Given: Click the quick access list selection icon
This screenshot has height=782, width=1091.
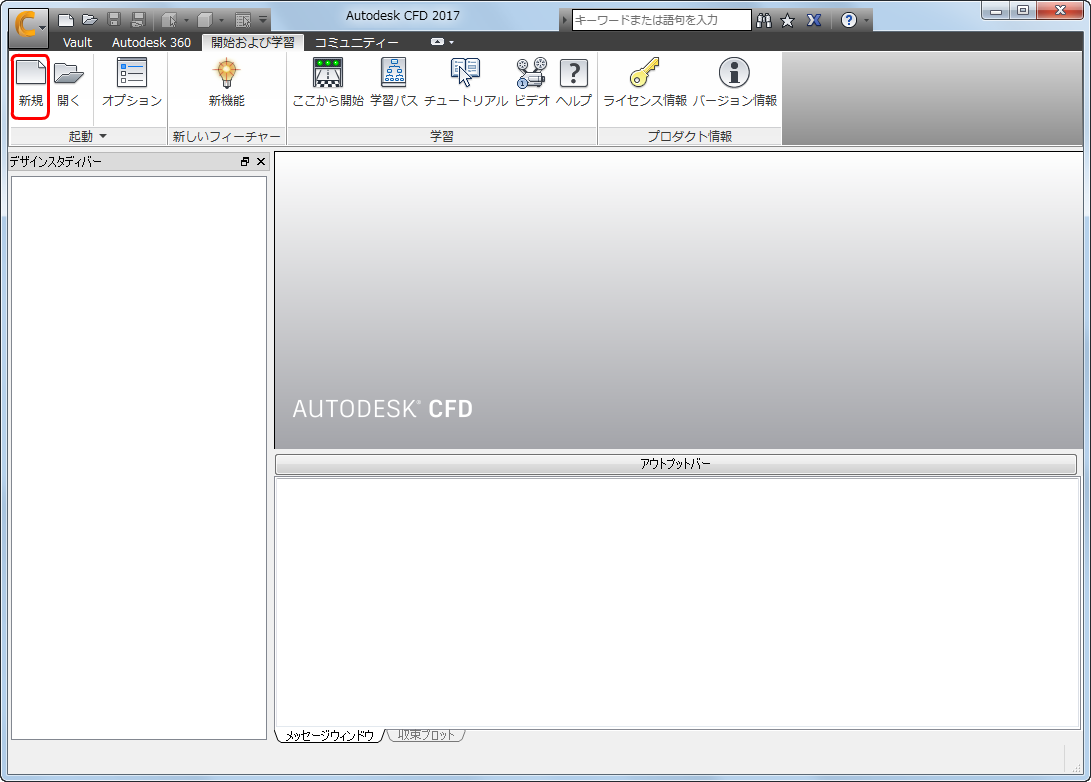Looking at the screenshot, I should [x=242, y=20].
